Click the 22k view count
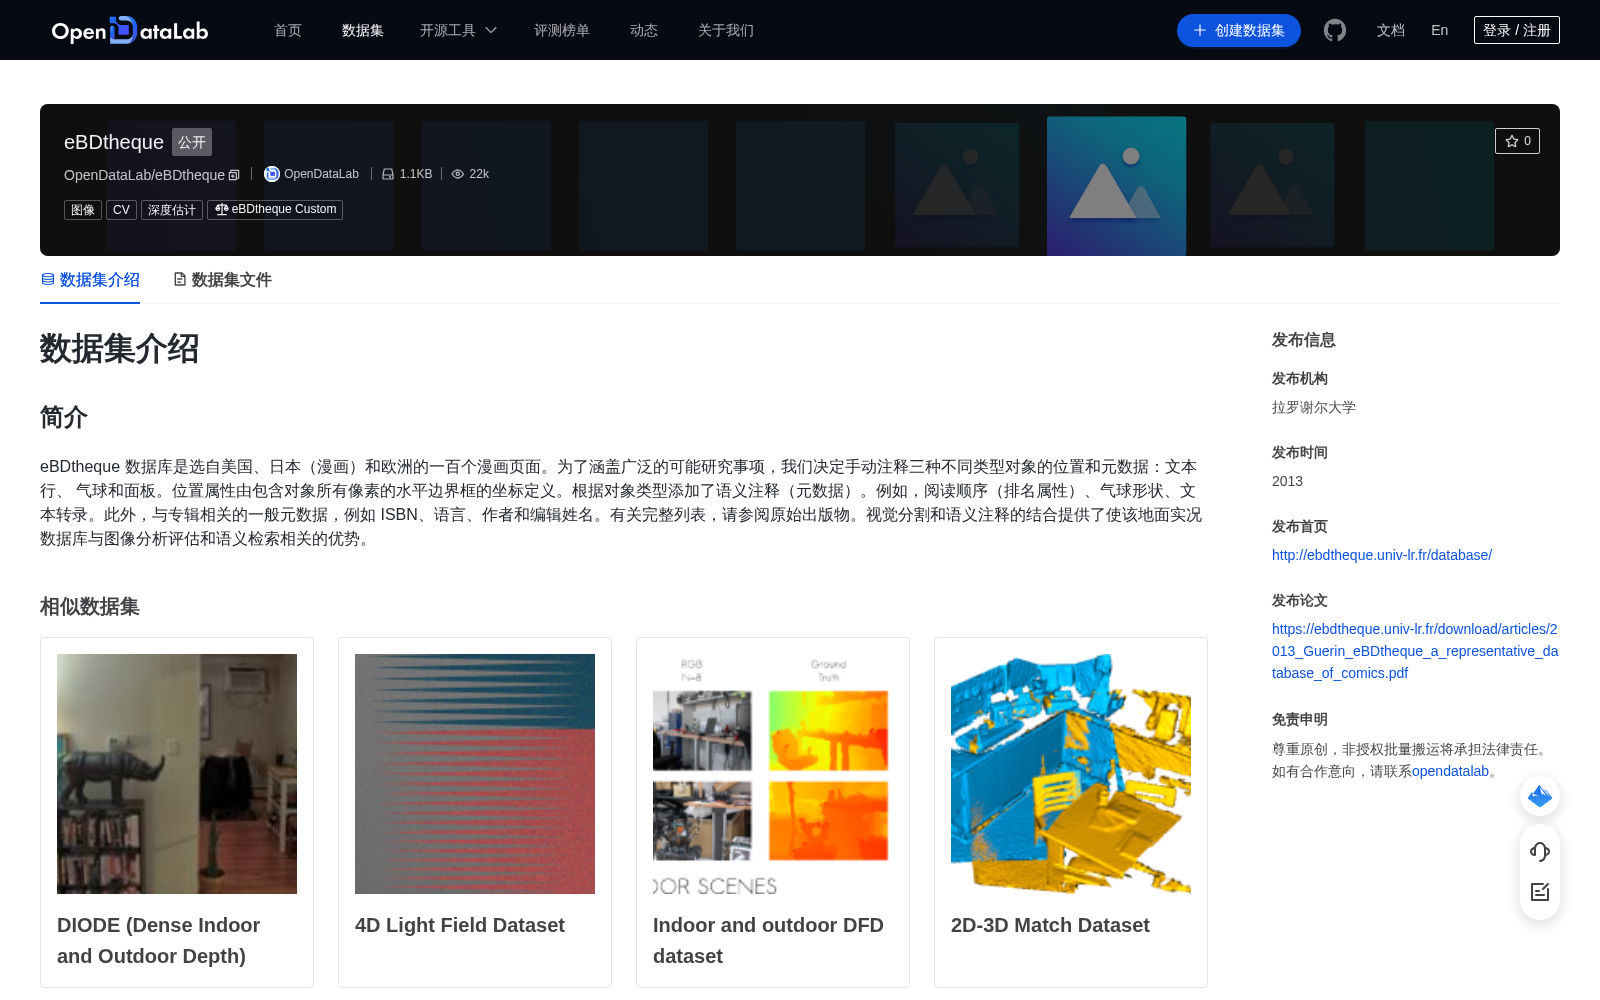 [470, 174]
